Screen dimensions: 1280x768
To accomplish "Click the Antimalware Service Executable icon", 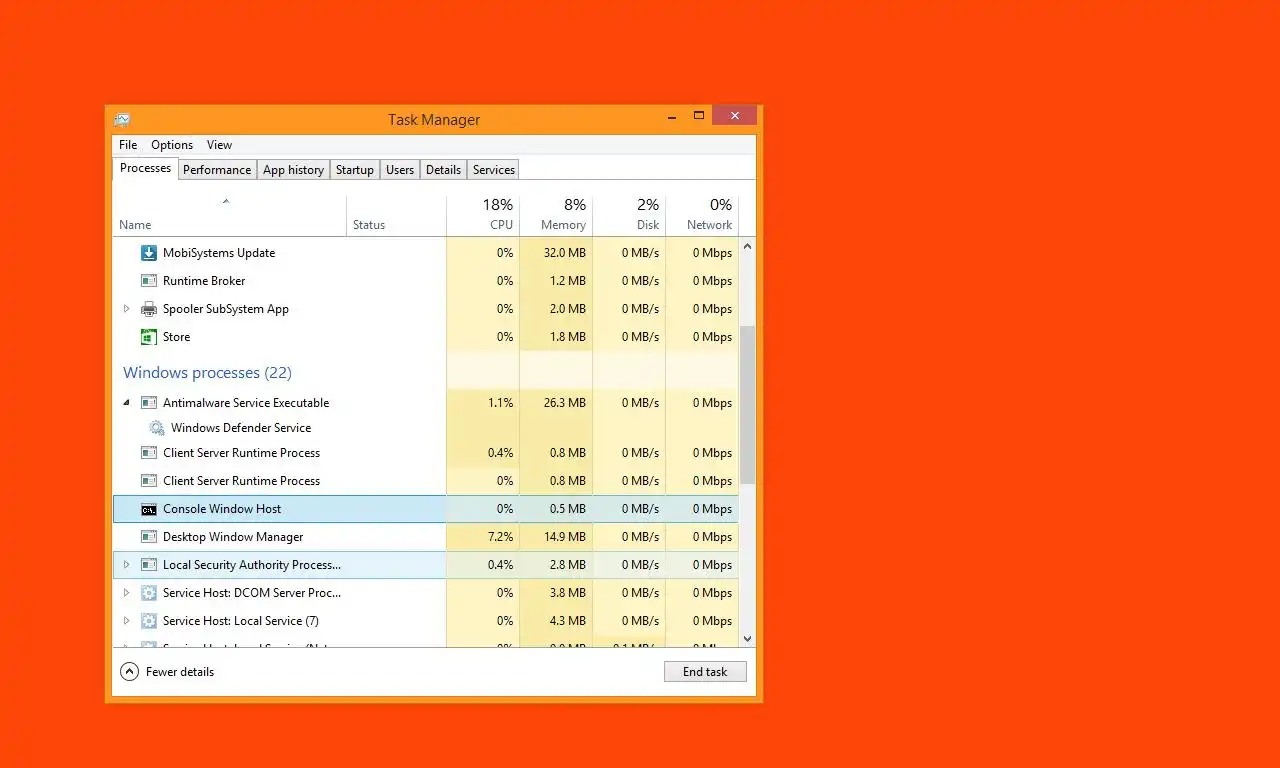I will click(x=149, y=403).
